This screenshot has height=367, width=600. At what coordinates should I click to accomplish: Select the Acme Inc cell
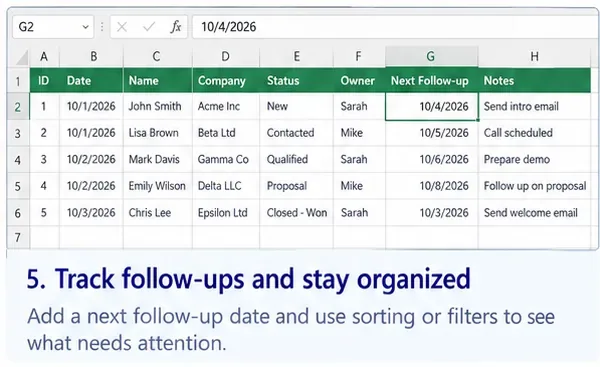click(226, 106)
